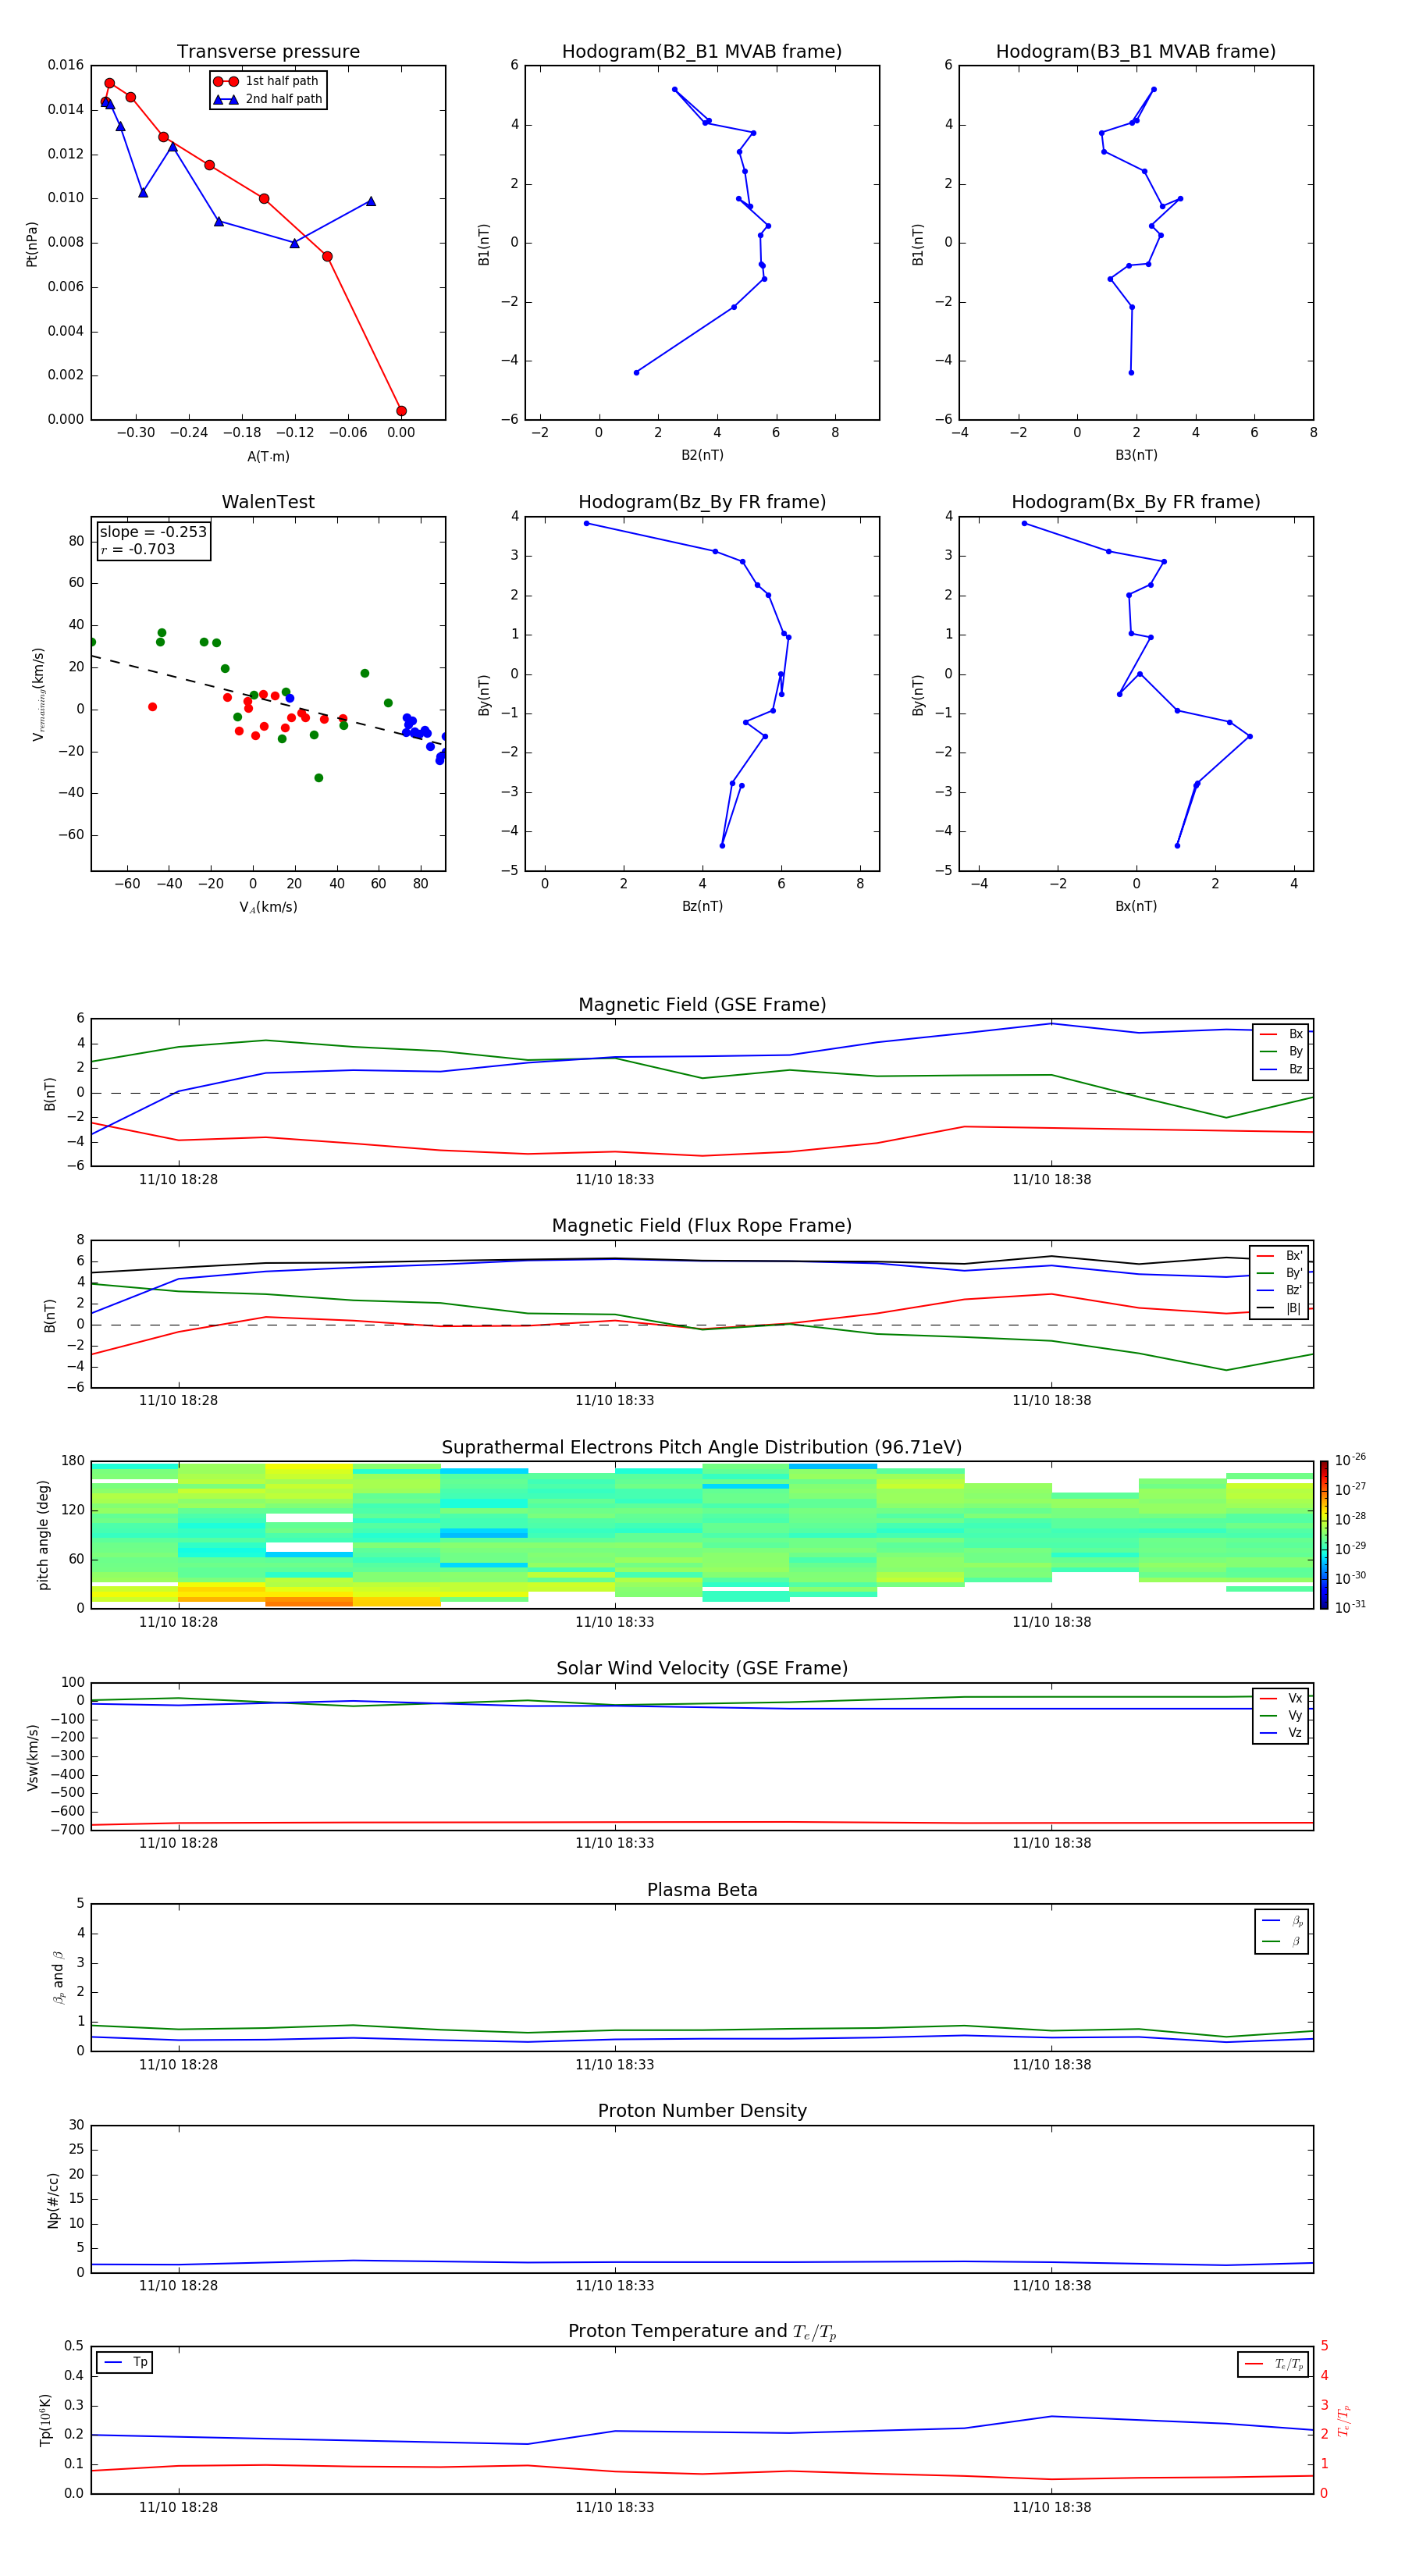Click the 'slope = -0.253' annotation
Viewport: 1405px width, 2576px height.
[x=153, y=532]
